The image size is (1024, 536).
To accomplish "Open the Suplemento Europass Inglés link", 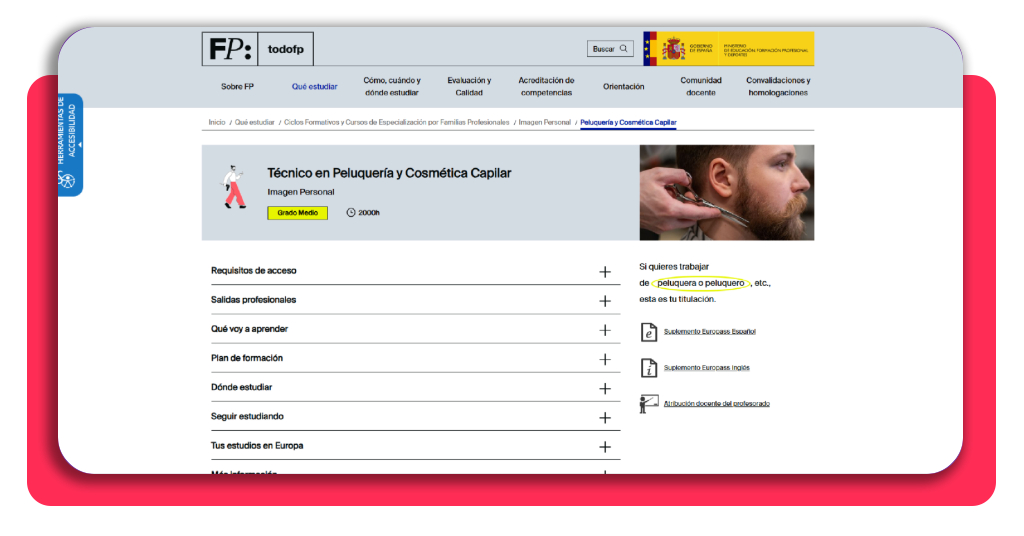I will pos(707,368).
